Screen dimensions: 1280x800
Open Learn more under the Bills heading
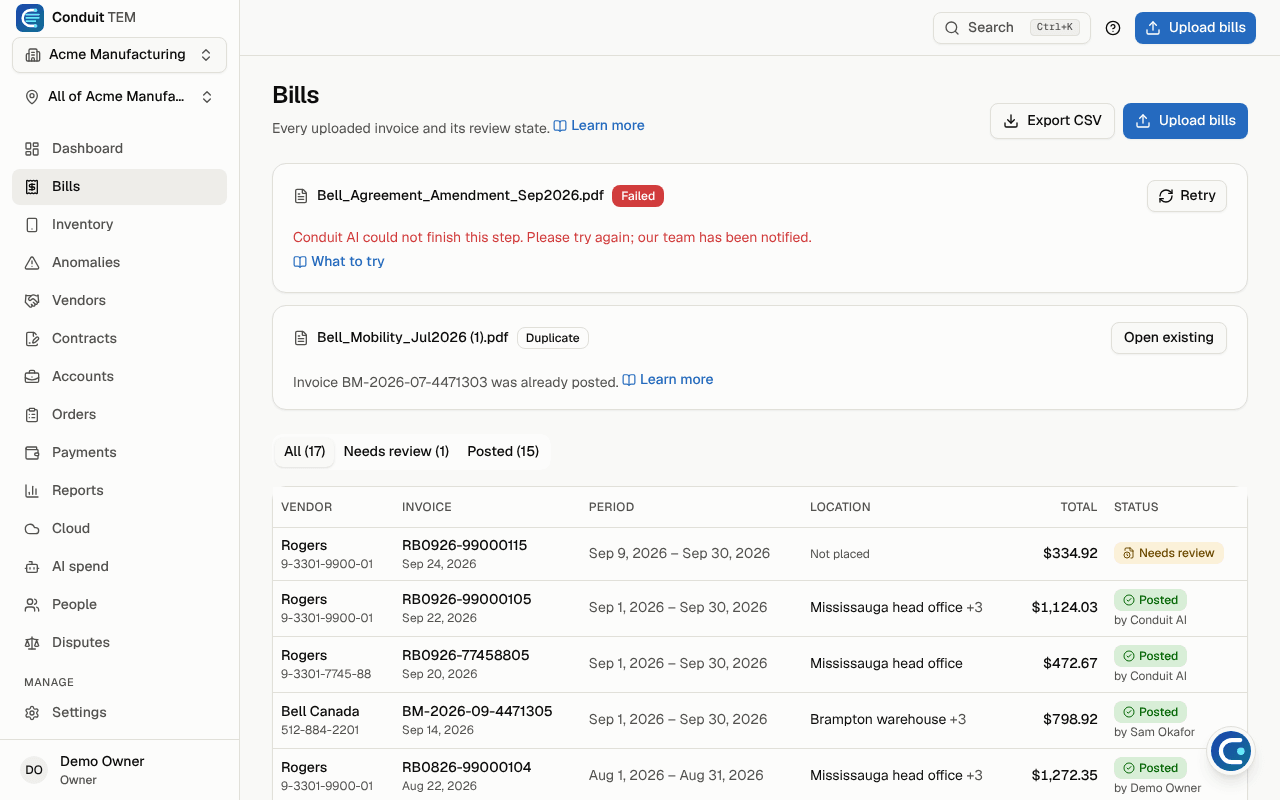599,126
